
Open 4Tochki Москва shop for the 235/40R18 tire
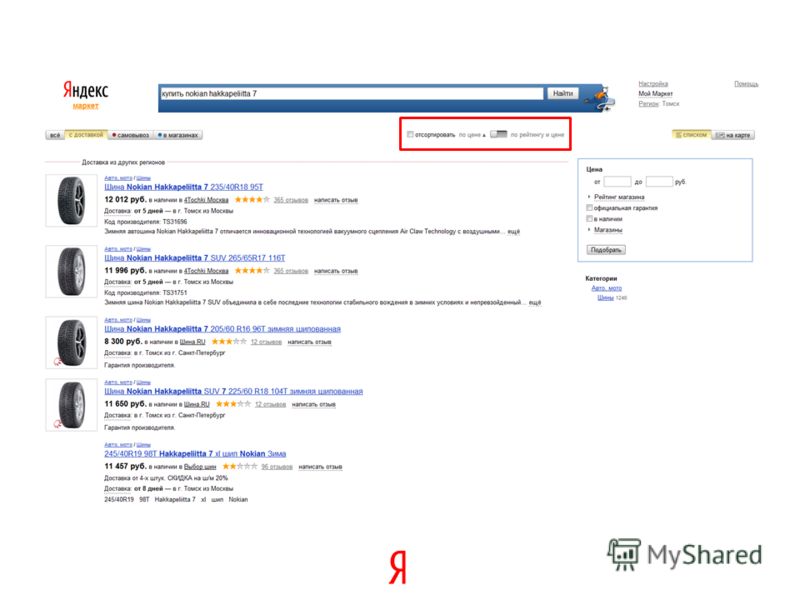tap(206, 200)
